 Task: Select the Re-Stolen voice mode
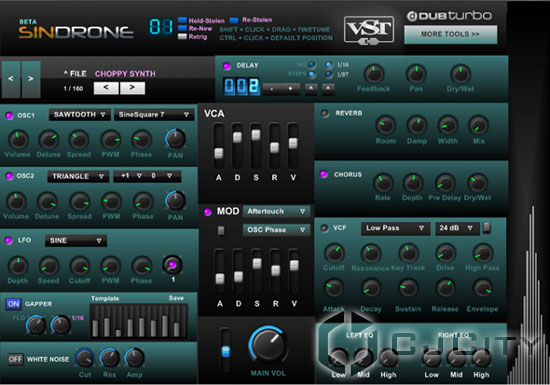click(x=234, y=20)
